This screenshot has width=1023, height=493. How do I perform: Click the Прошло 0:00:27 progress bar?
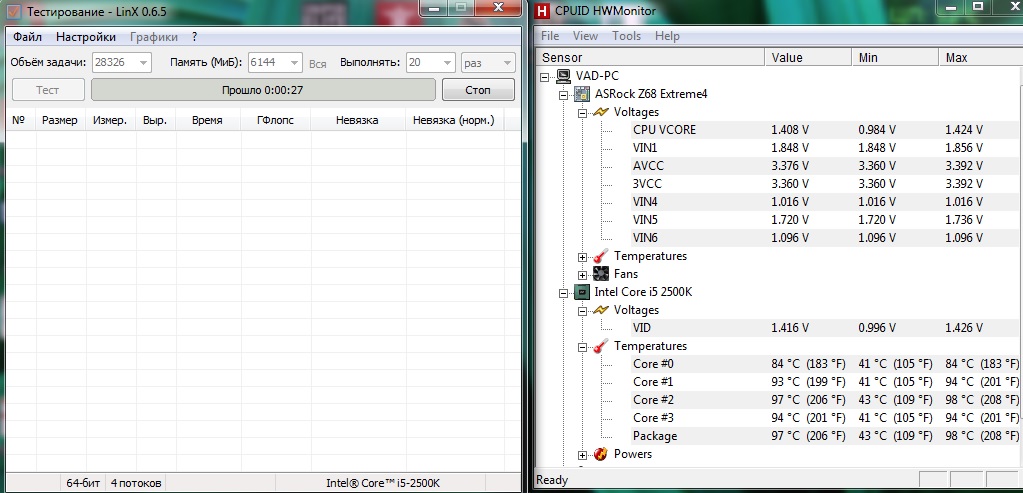(x=263, y=90)
